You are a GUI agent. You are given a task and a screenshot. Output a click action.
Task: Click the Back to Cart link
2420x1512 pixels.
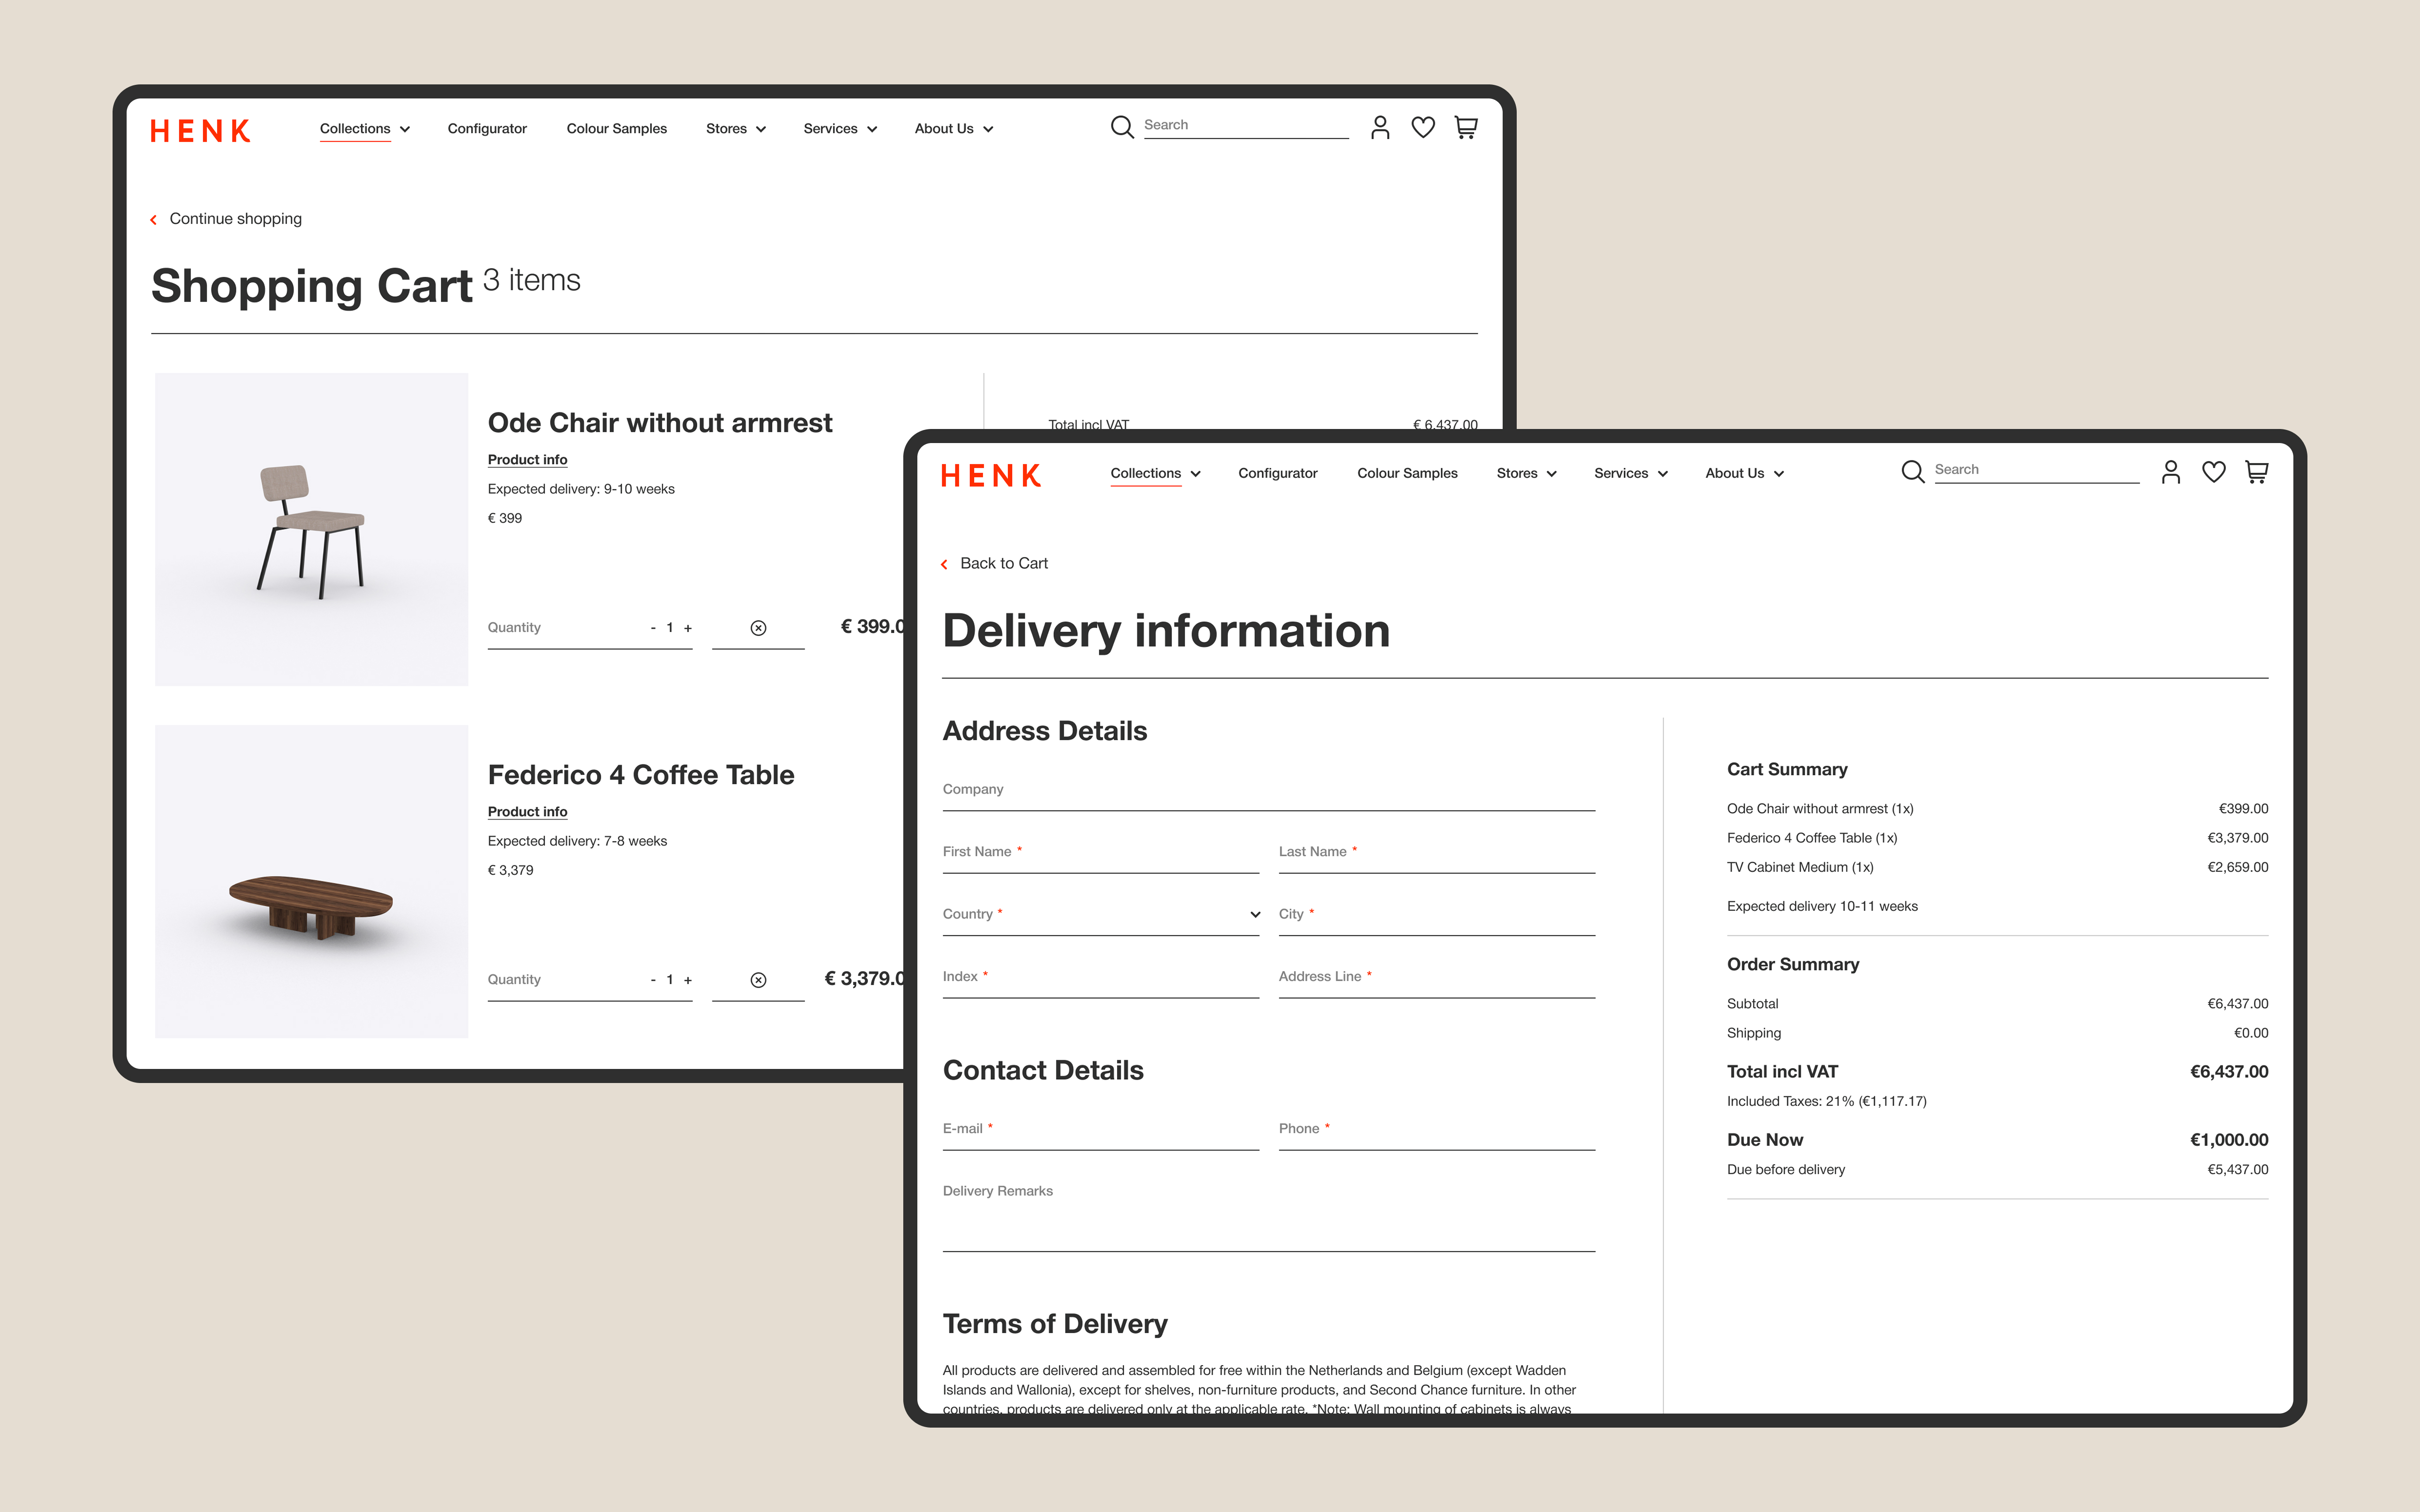click(1003, 563)
